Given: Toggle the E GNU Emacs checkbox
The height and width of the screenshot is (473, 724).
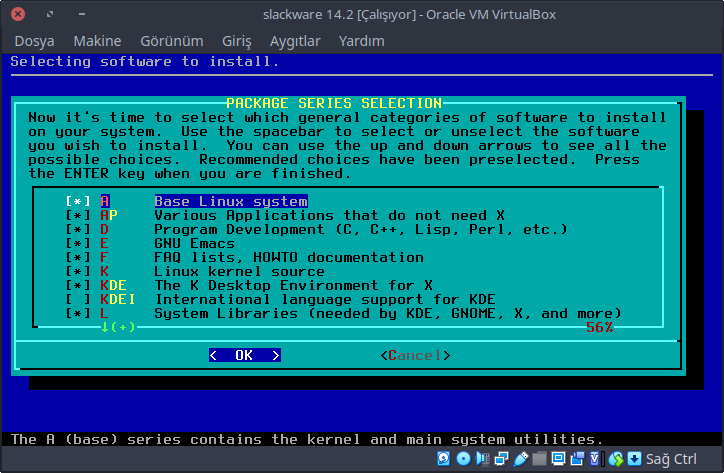Looking at the screenshot, I should coord(78,243).
